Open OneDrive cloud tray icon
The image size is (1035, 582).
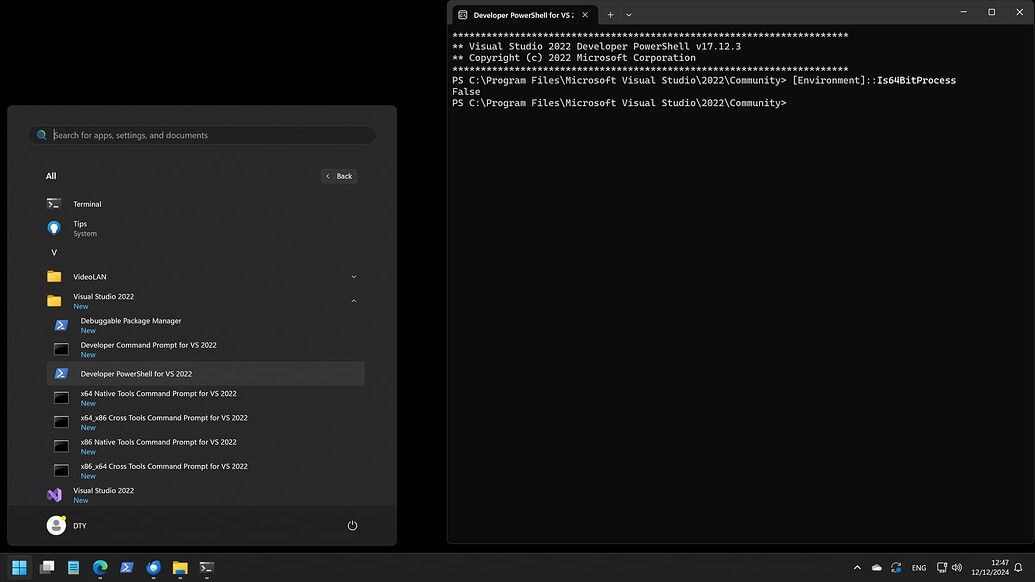877,567
